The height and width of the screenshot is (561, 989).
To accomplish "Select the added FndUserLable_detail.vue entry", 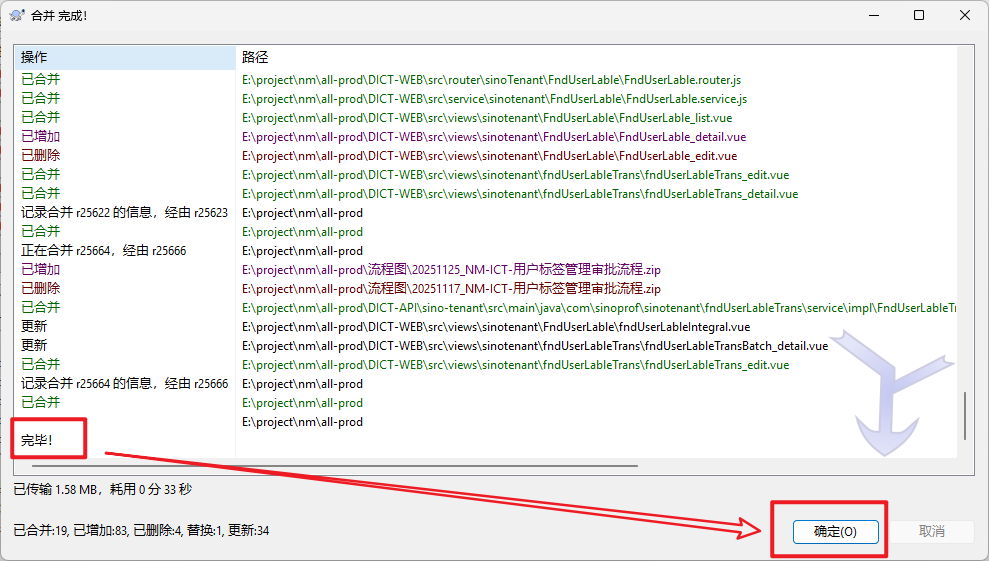I will [x=493, y=137].
